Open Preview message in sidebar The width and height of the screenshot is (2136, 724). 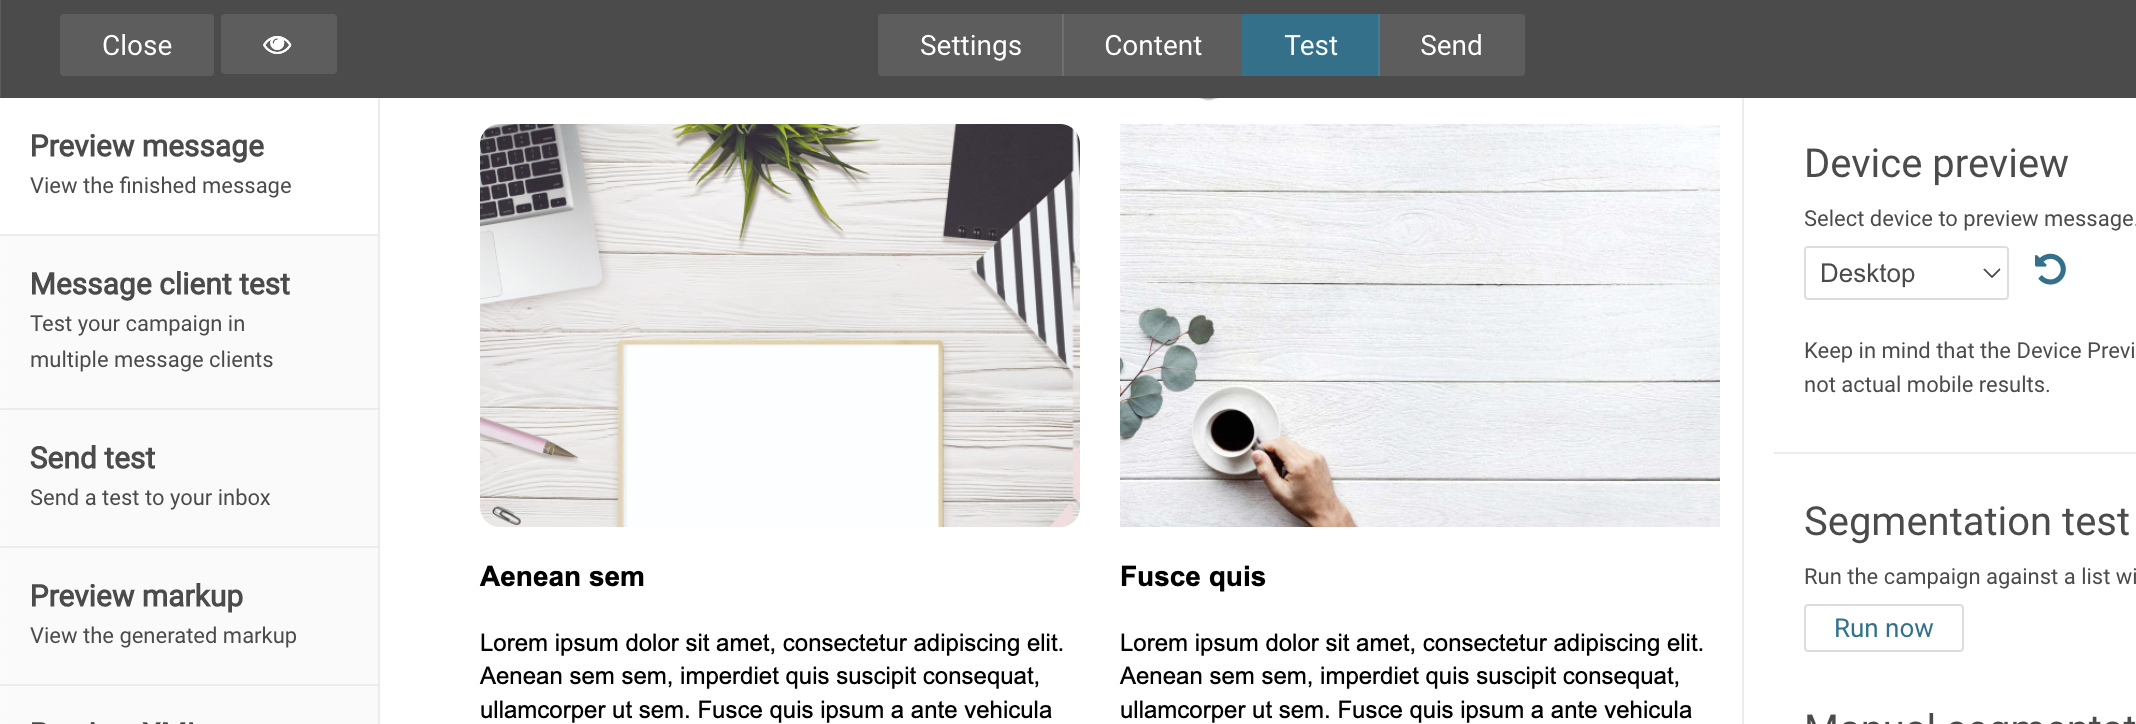(189, 166)
